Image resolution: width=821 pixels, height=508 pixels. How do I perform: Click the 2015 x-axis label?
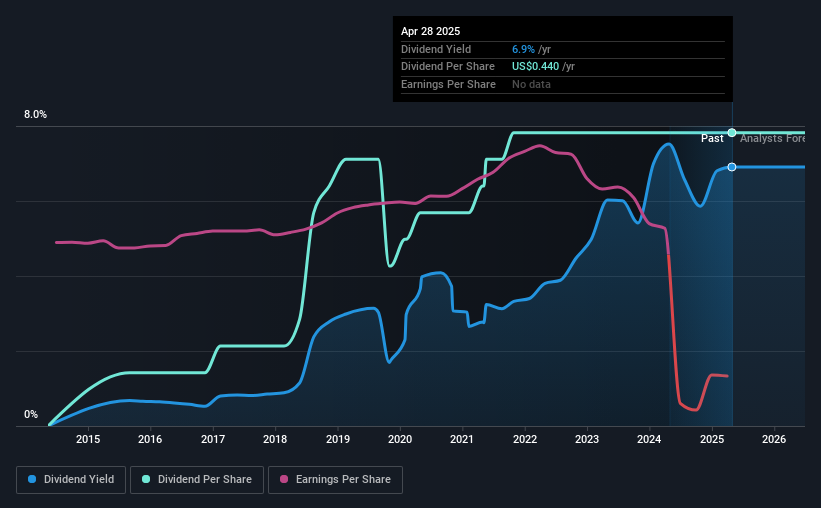pos(88,439)
